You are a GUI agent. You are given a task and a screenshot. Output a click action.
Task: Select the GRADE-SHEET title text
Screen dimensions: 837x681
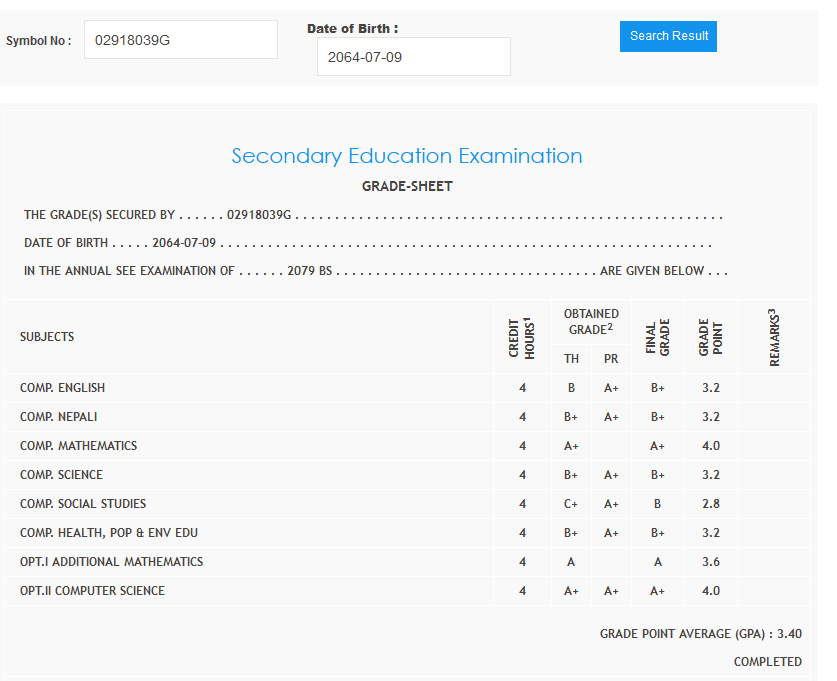407,187
